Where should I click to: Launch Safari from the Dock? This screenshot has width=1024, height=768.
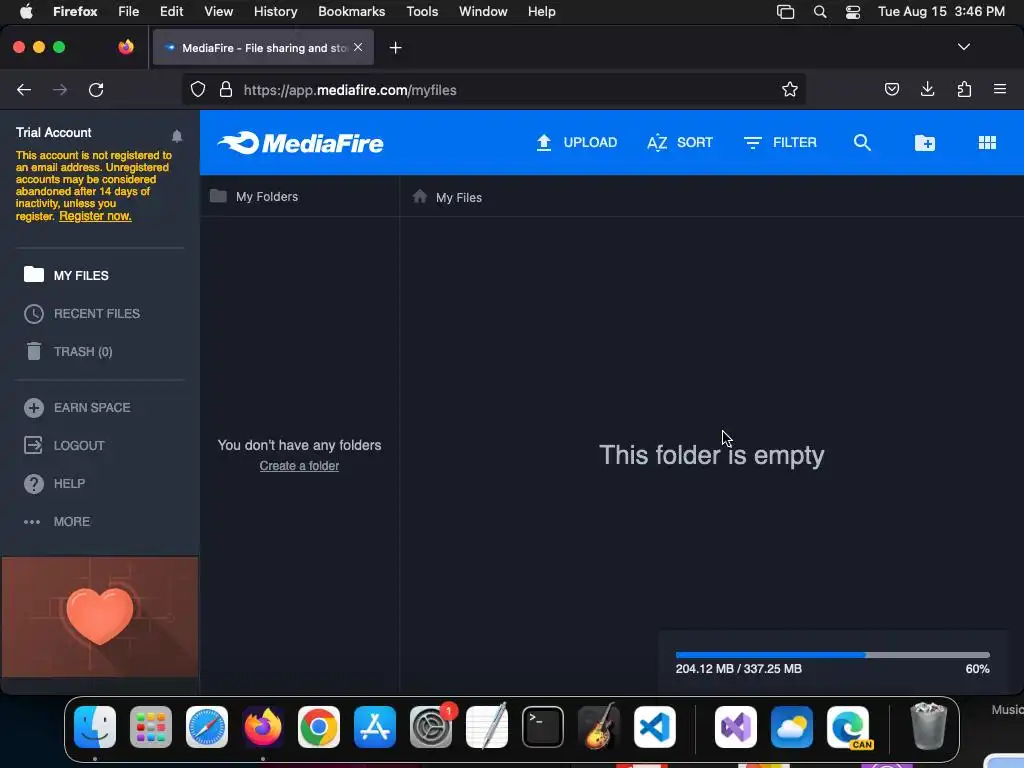(207, 727)
